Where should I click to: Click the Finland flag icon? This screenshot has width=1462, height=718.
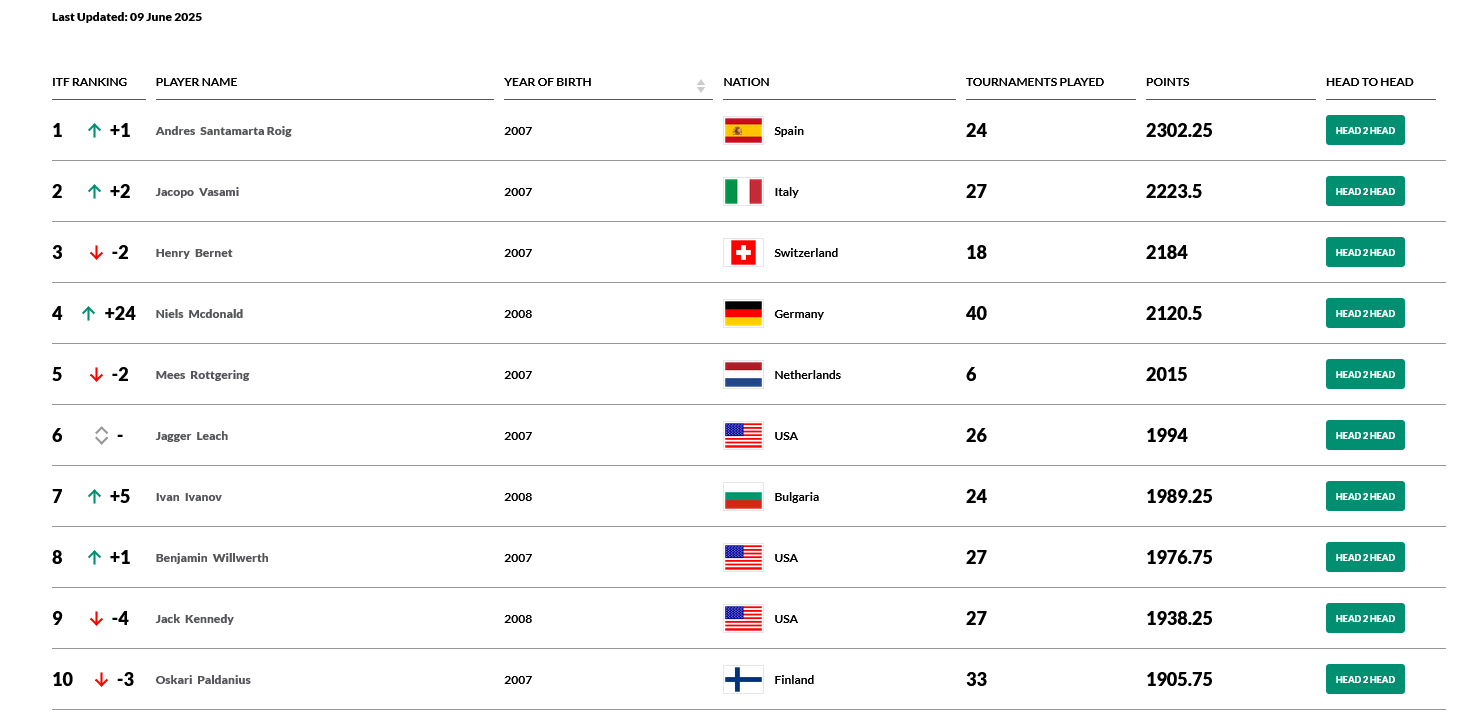tap(743, 680)
